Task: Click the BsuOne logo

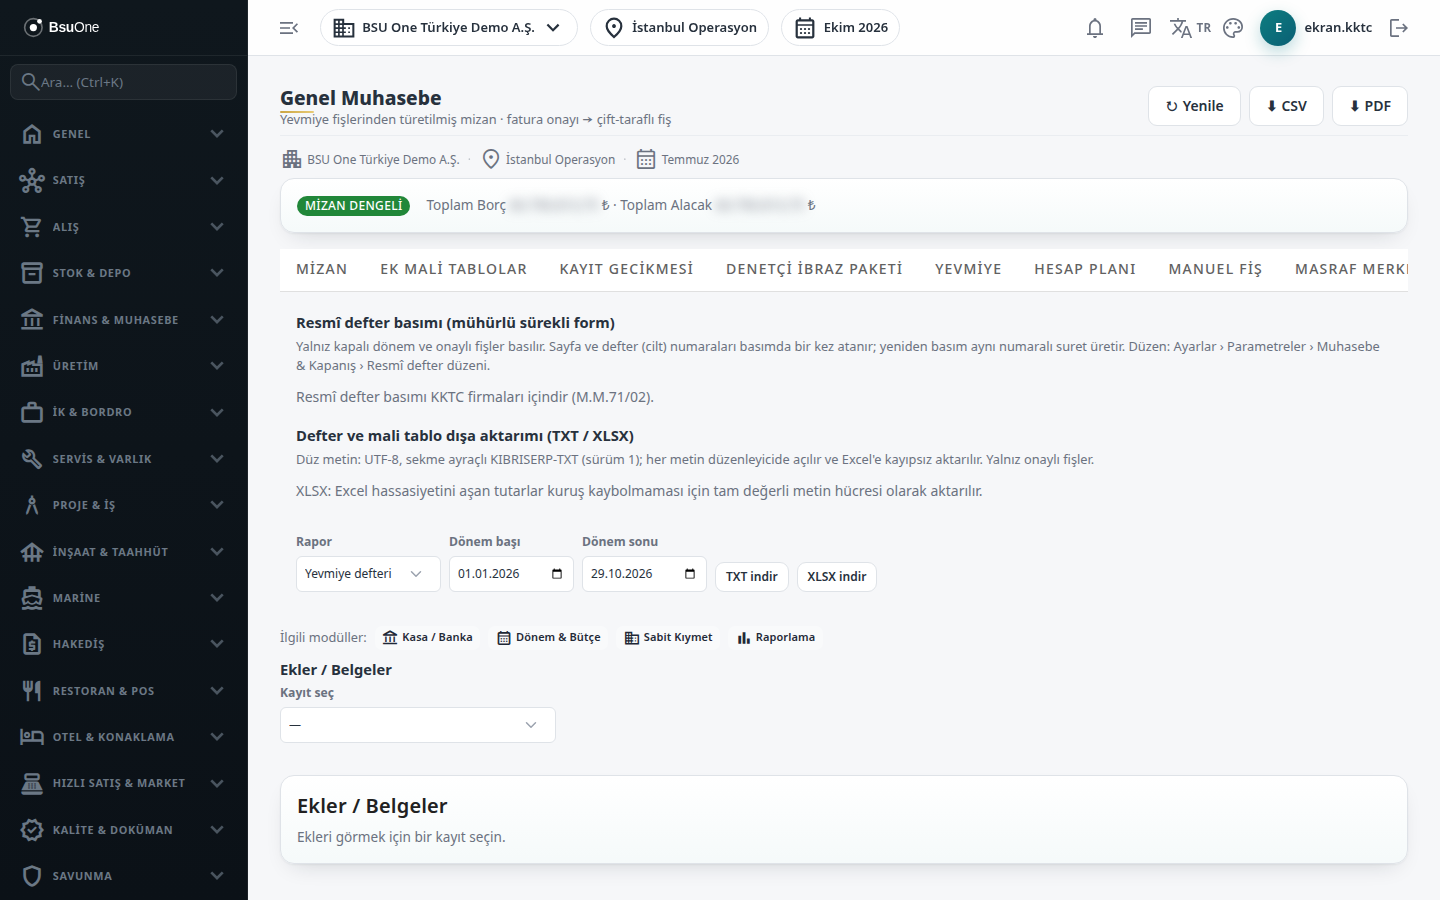Action: point(62,27)
